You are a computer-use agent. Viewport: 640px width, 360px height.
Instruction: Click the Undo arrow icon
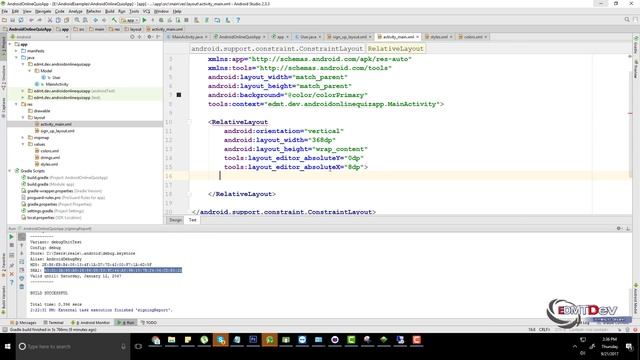tap(31, 20)
